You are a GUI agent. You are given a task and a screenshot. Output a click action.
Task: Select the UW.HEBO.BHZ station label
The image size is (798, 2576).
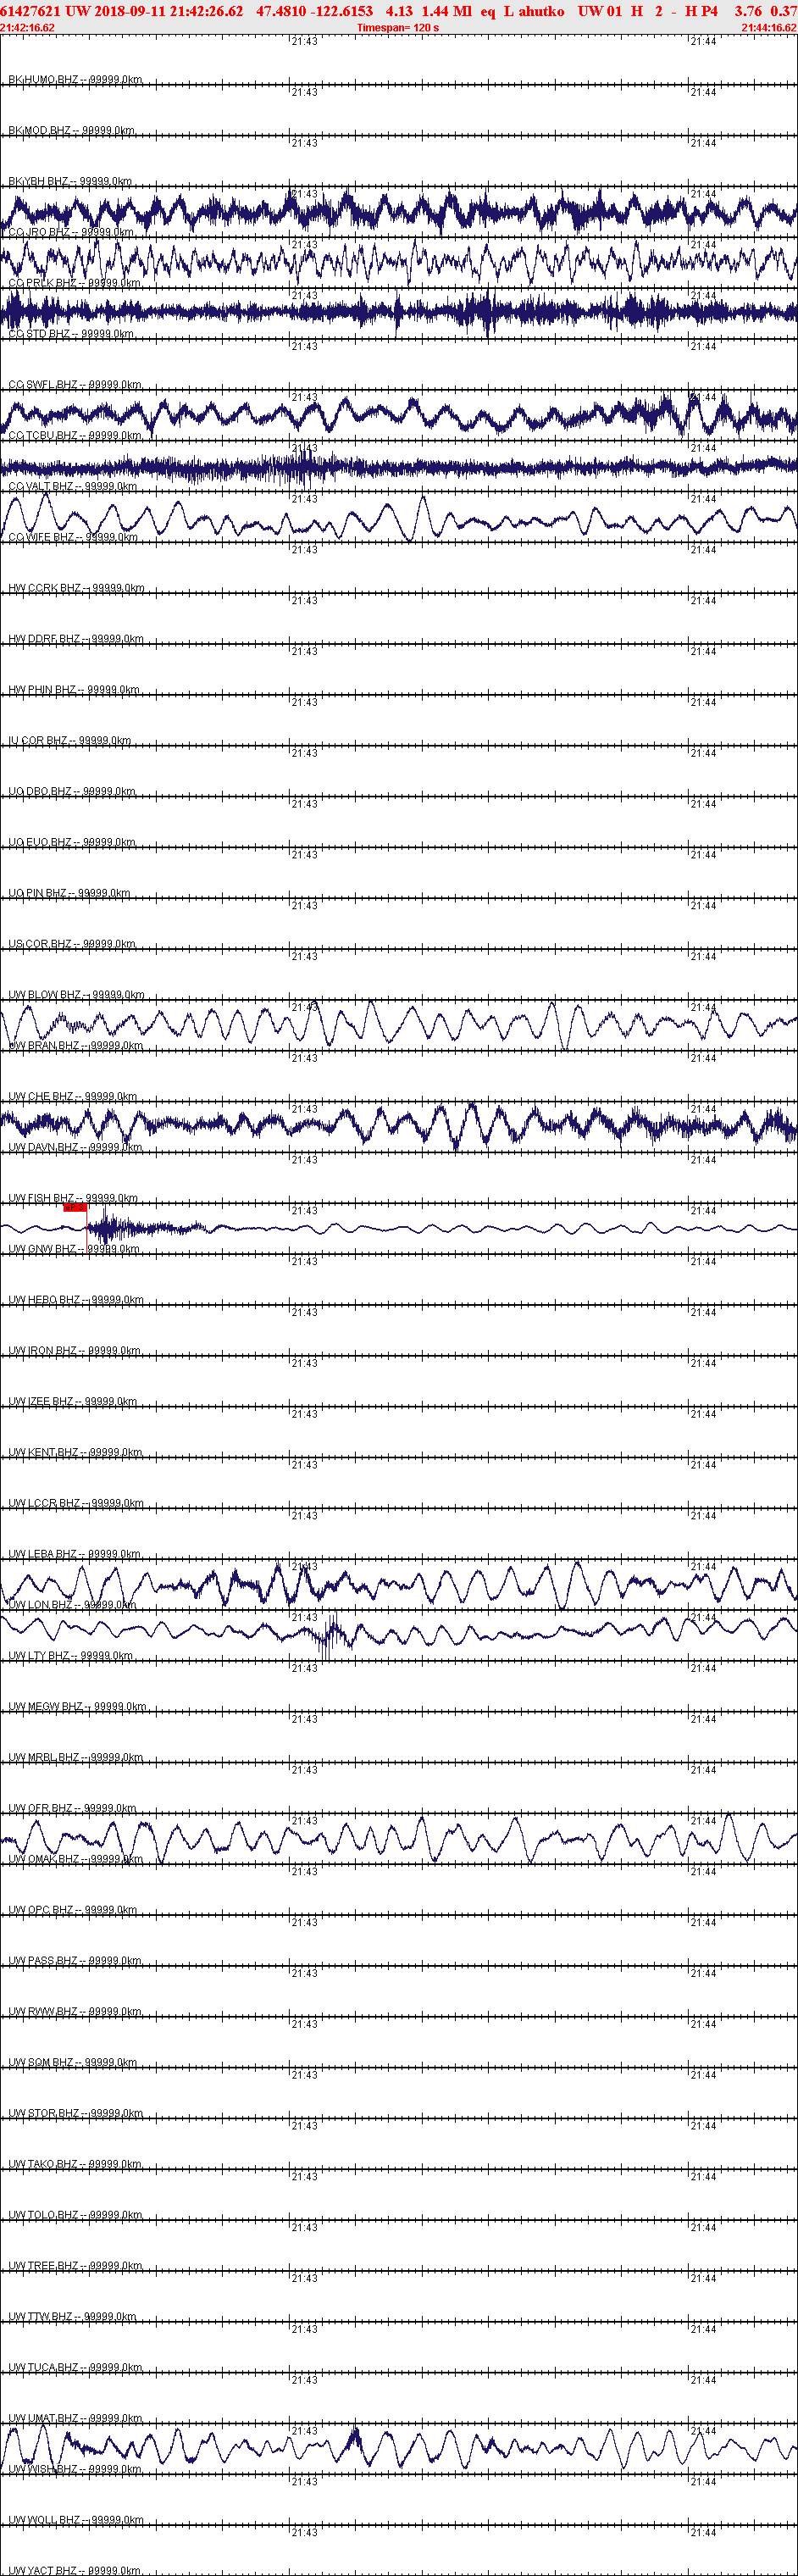point(76,1300)
